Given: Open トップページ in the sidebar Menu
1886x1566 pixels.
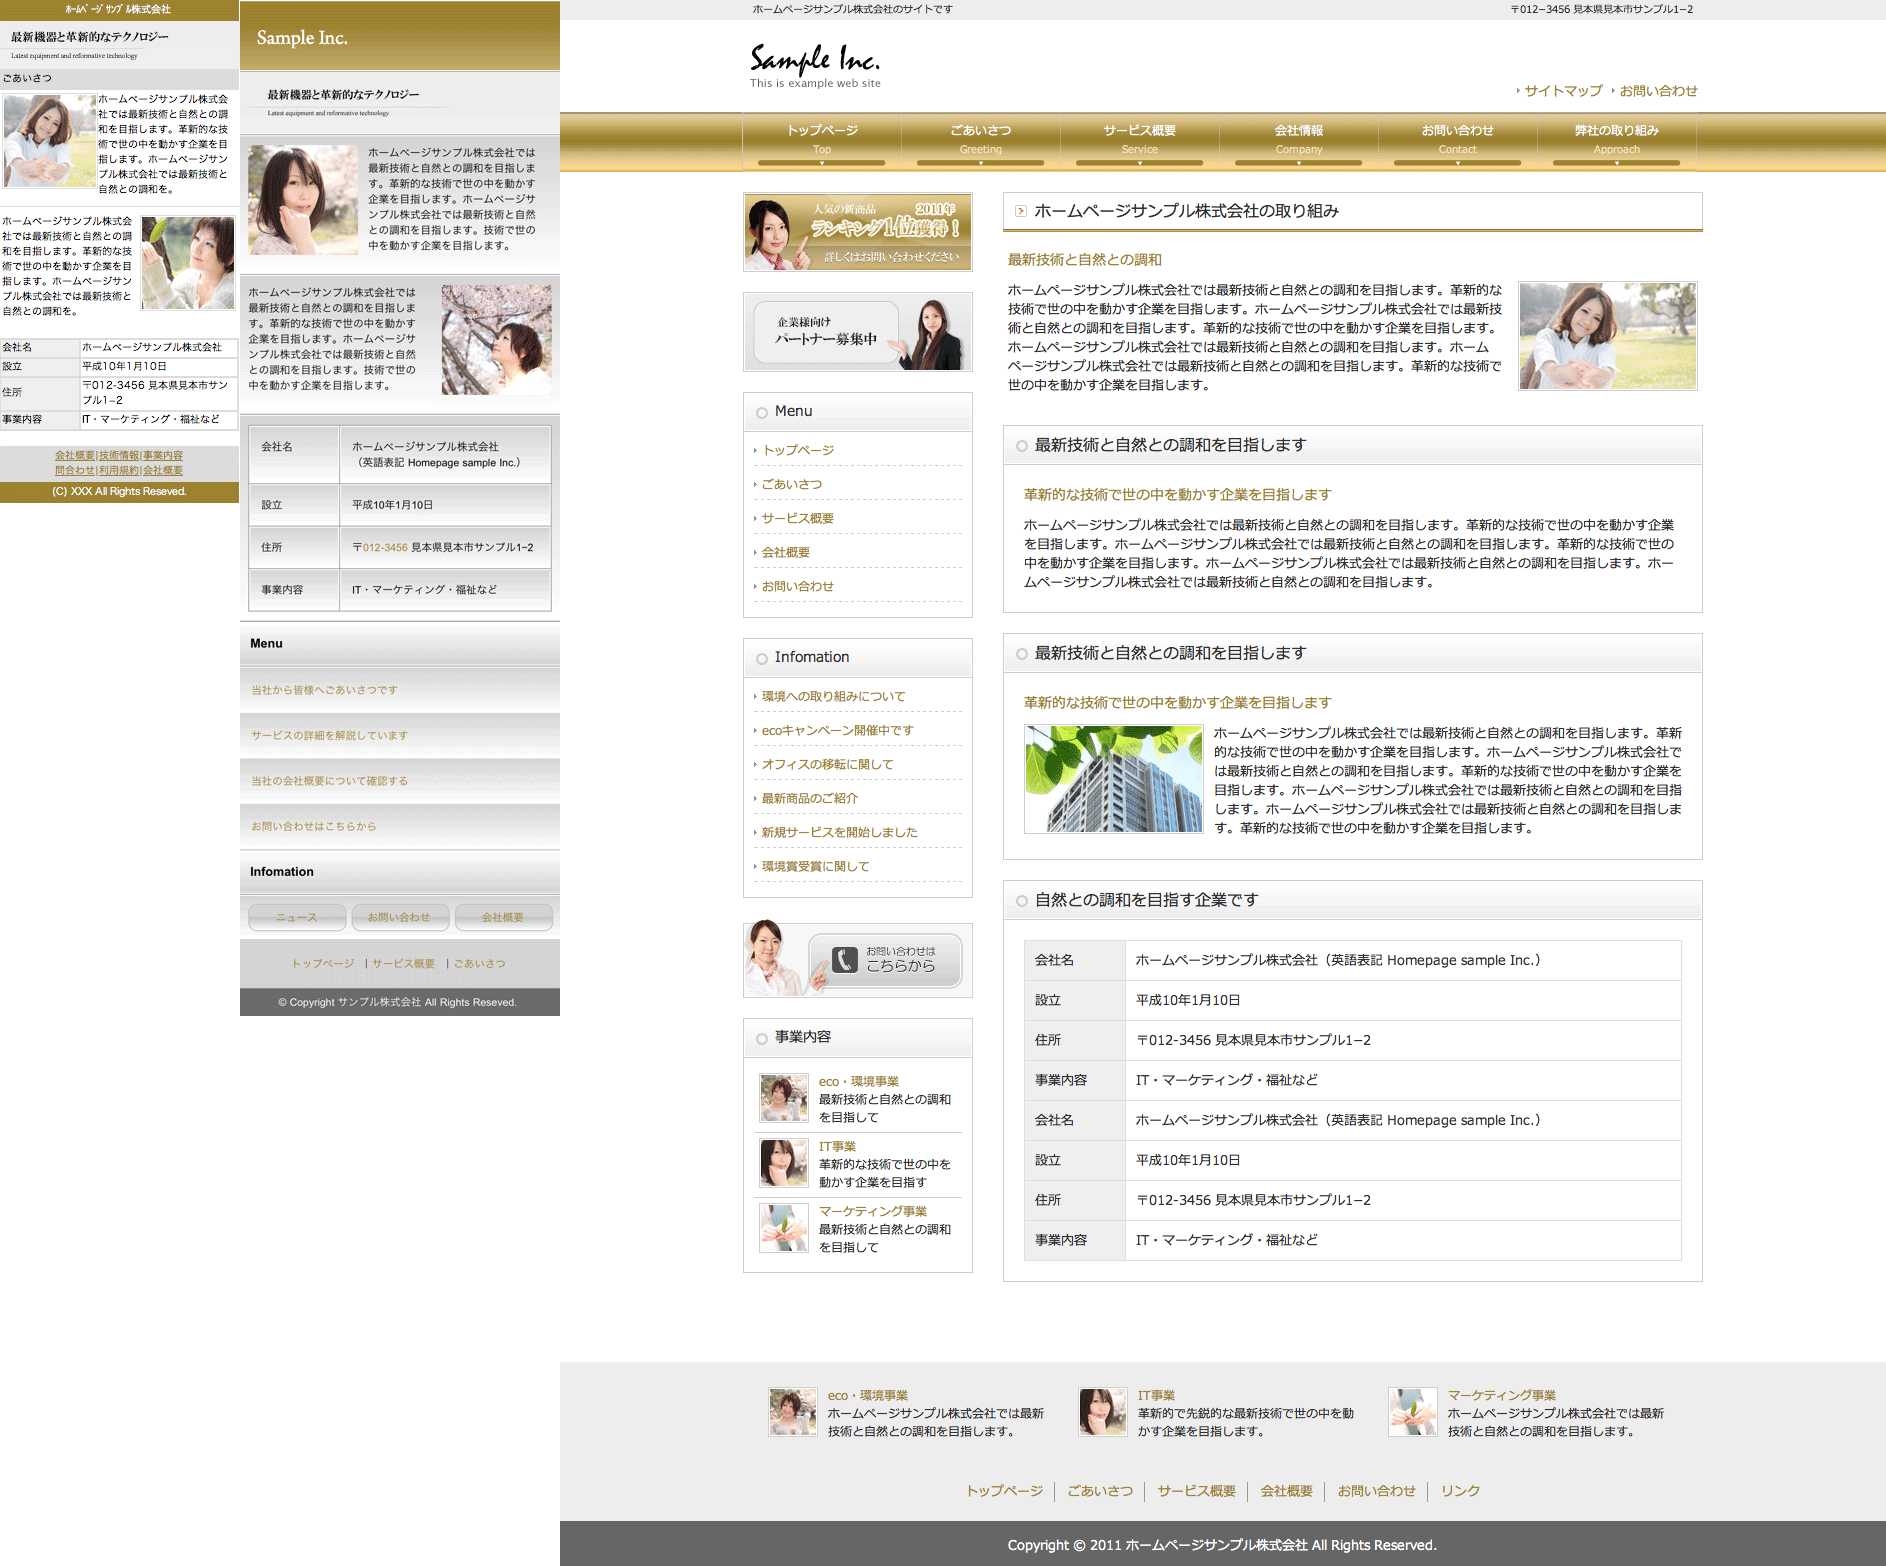Looking at the screenshot, I should pyautogui.click(x=798, y=450).
